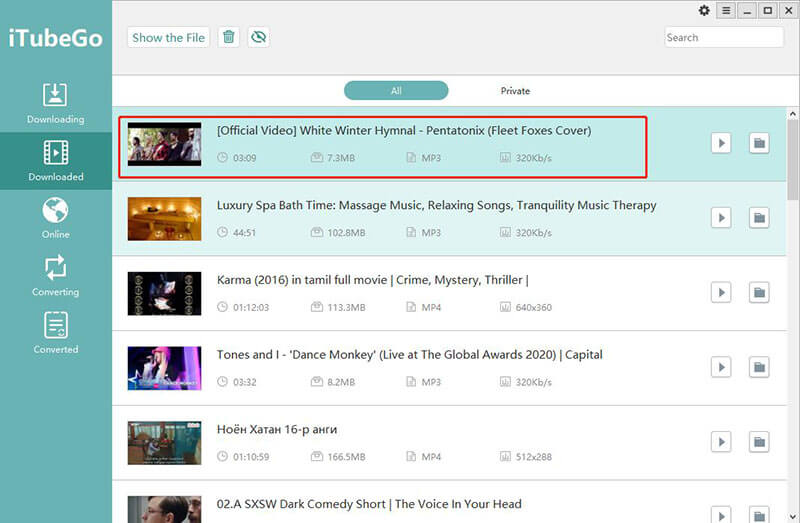Click title Tones and I - 'Dance Monkey'
Screen dimensions: 800x523
(x=409, y=355)
